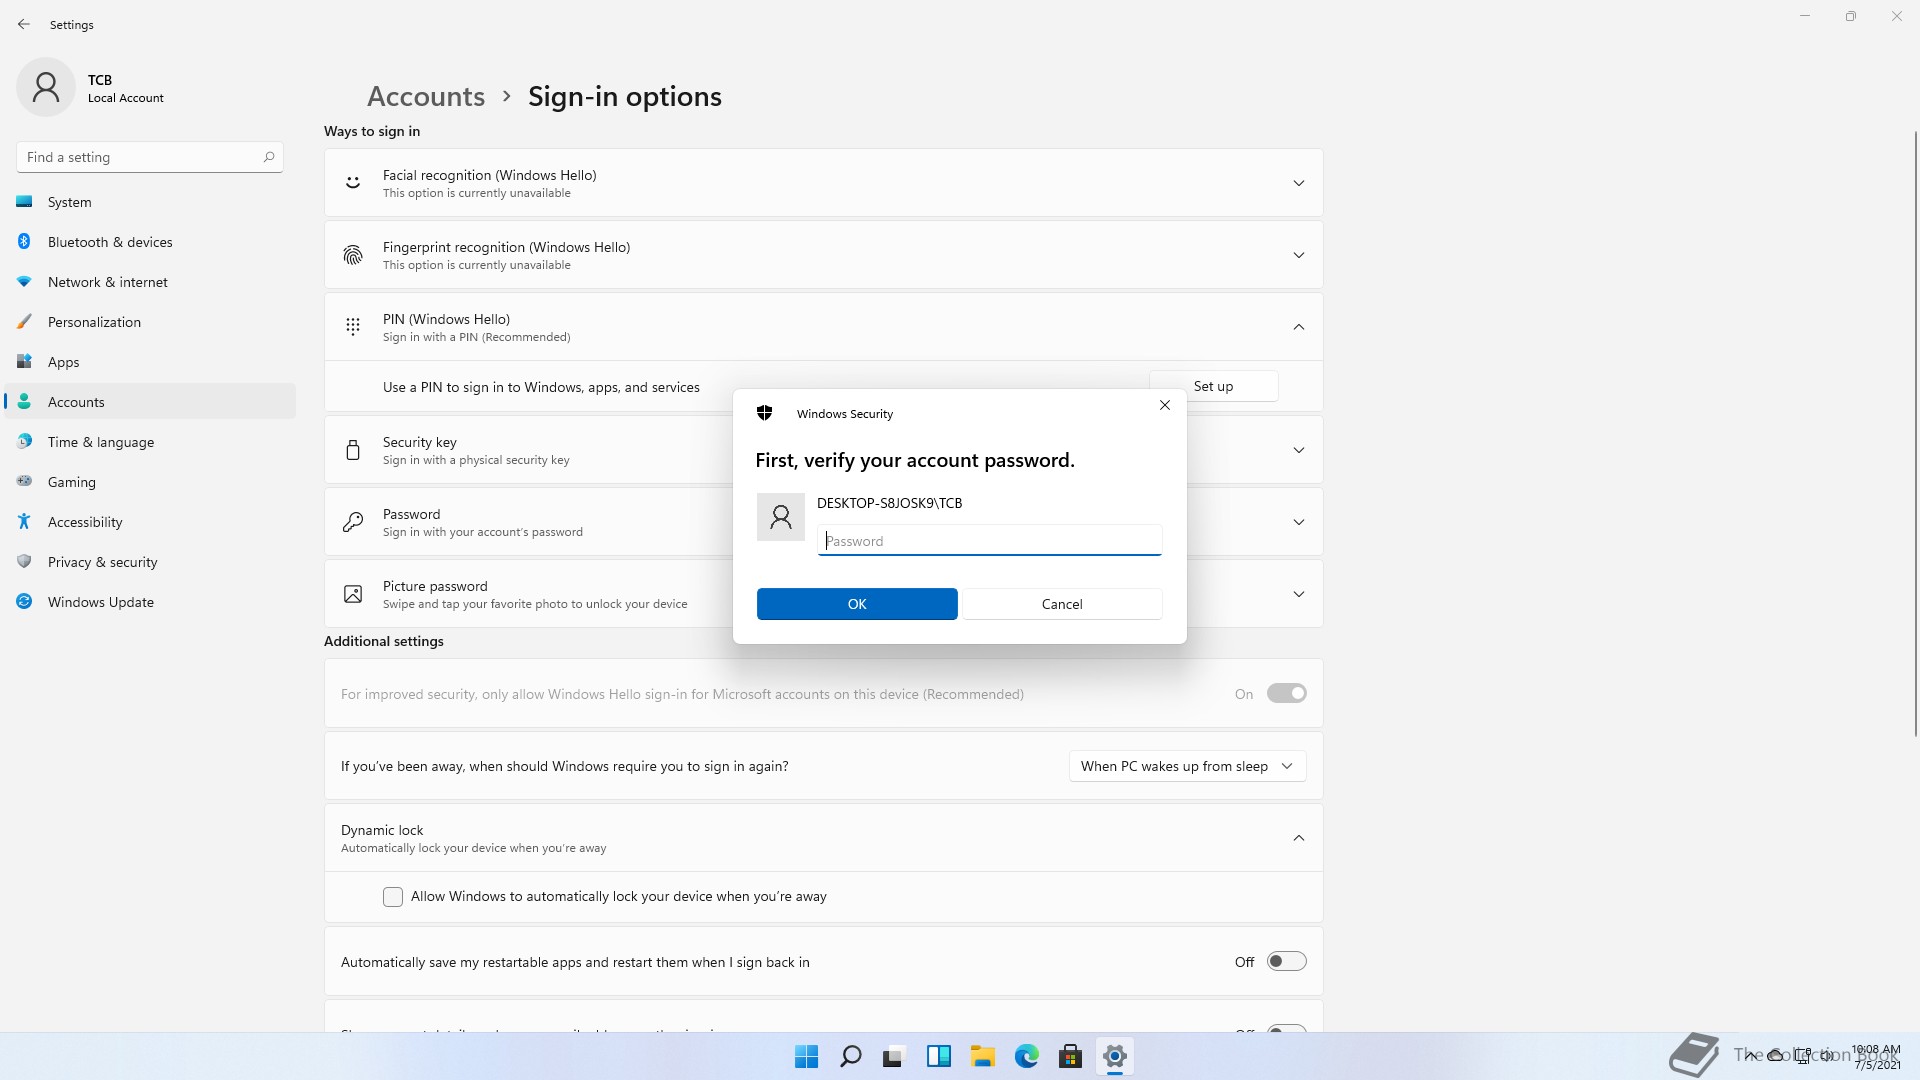Open Widgets from the taskbar

coord(939,1056)
